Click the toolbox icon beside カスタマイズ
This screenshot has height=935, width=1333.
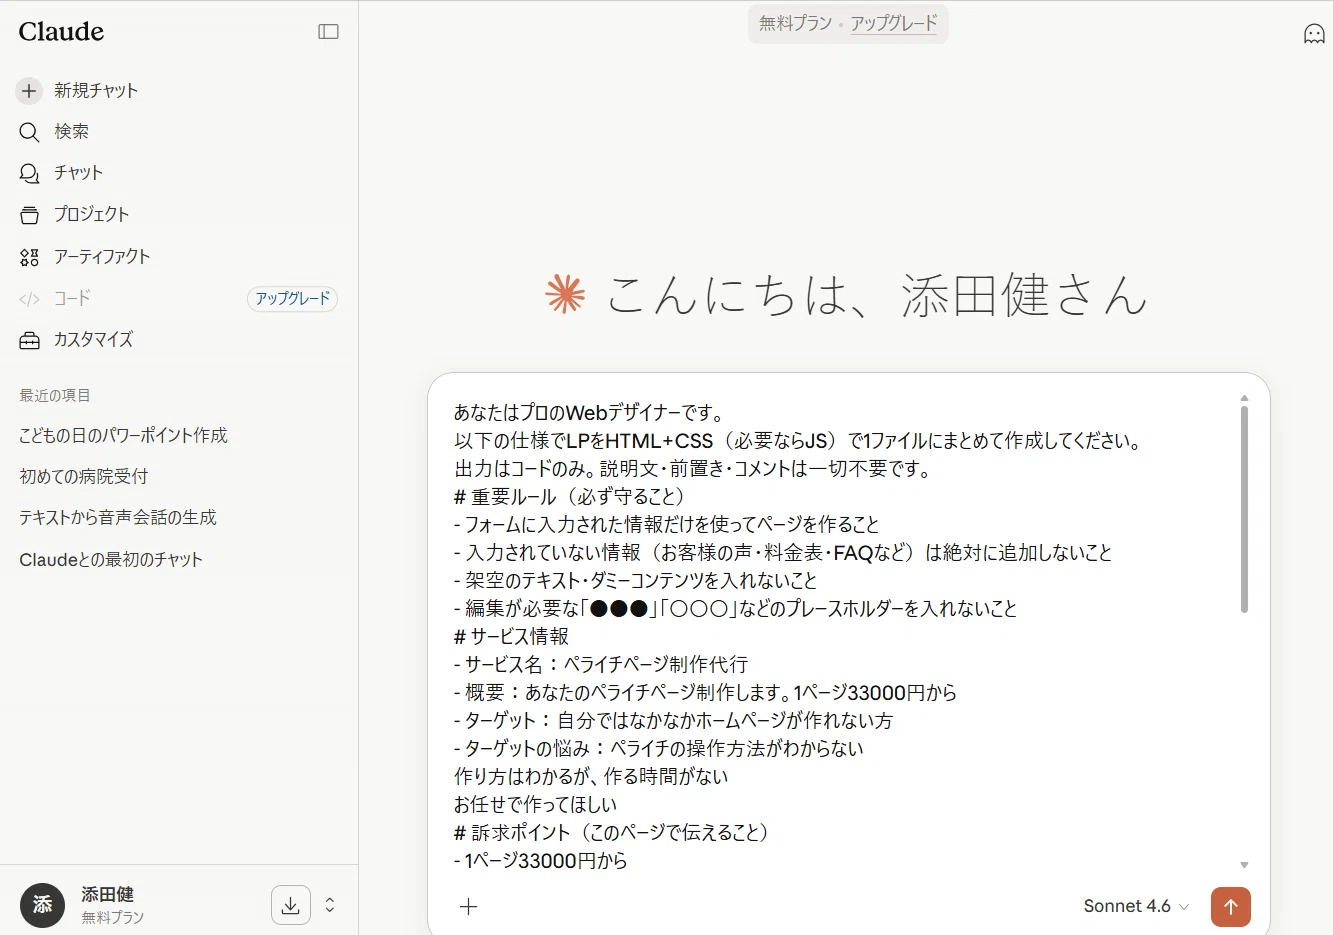point(29,340)
